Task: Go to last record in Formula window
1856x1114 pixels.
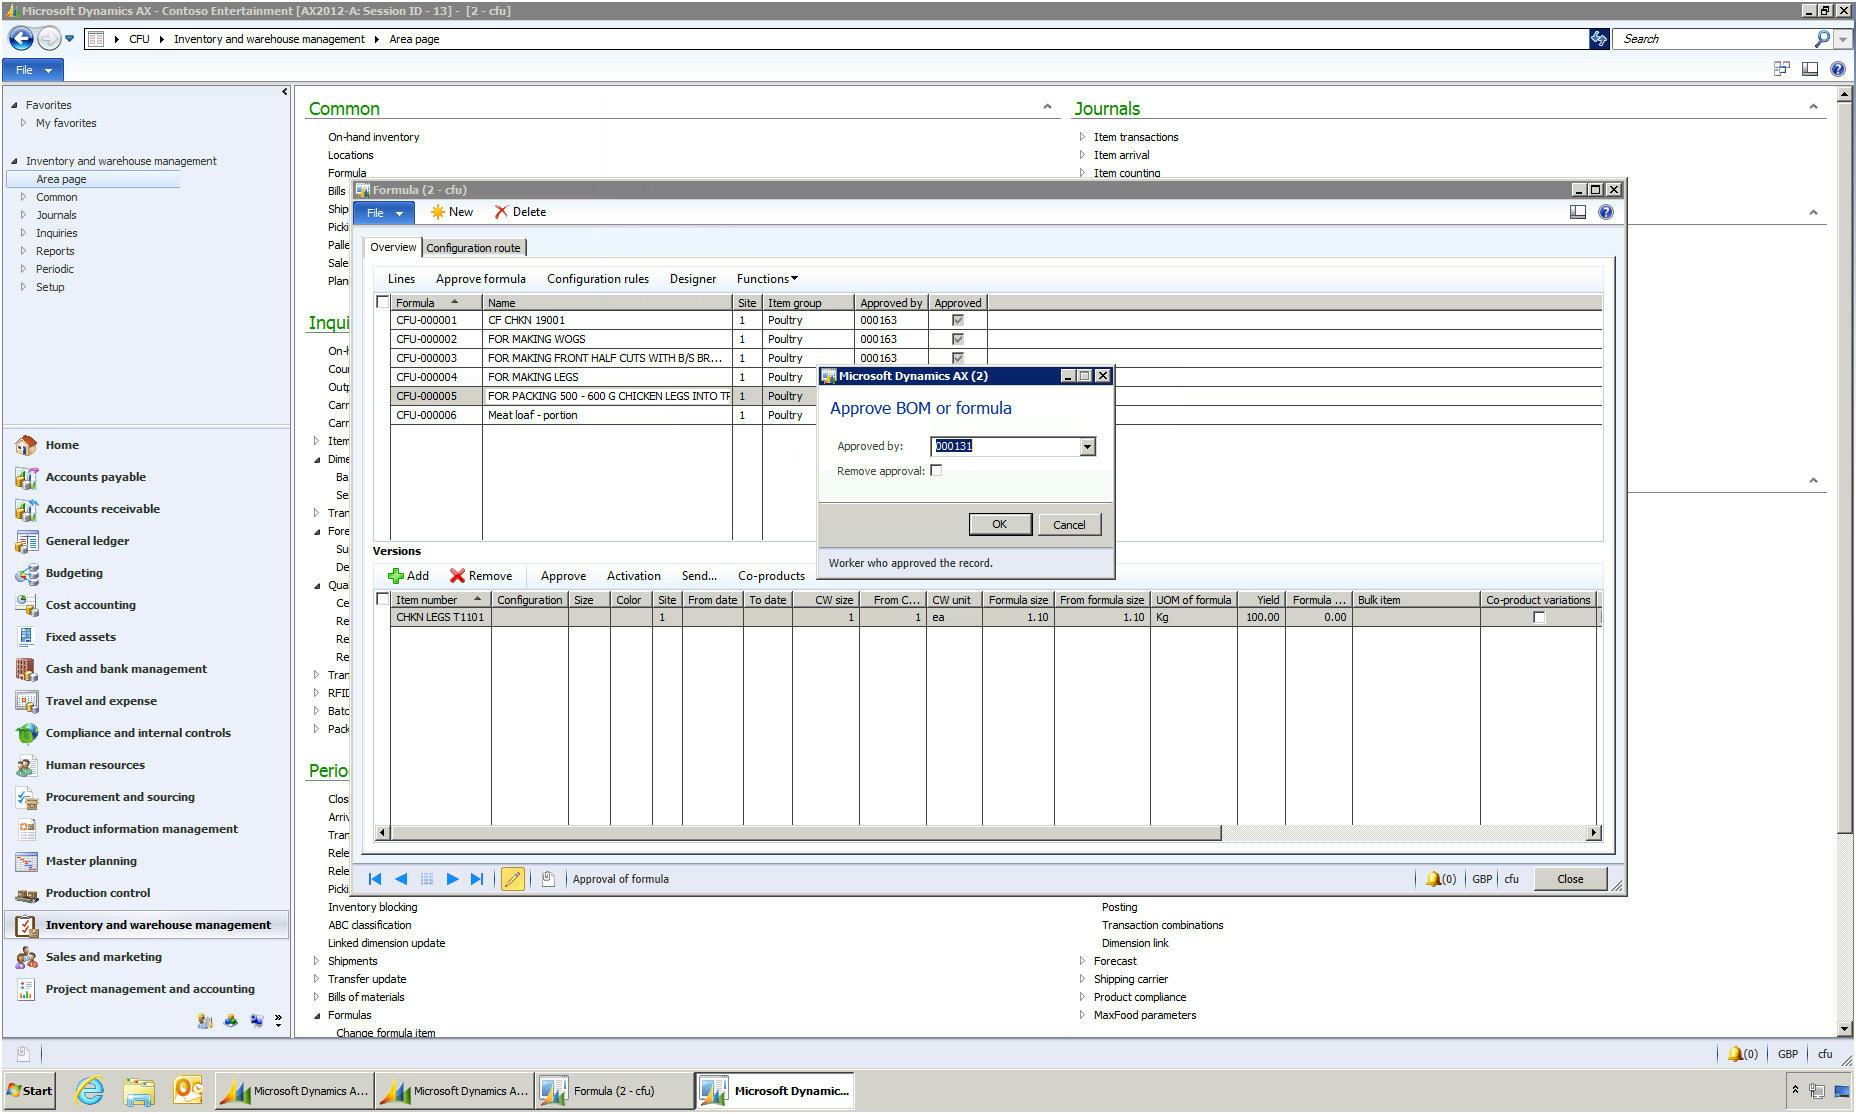Action: click(x=477, y=879)
